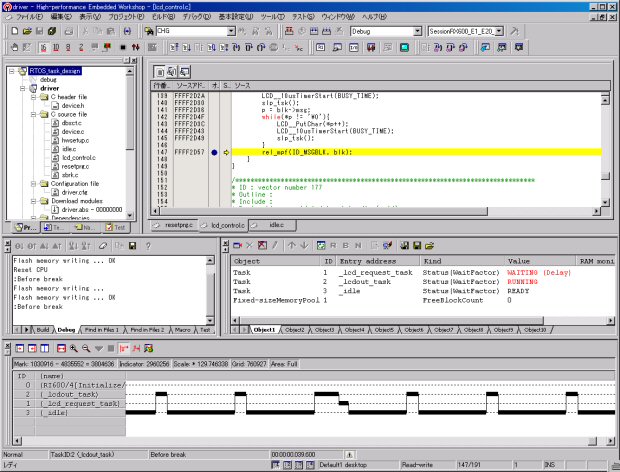Create a new file with the blank page icon
620x472 pixels.
pos(15,31)
